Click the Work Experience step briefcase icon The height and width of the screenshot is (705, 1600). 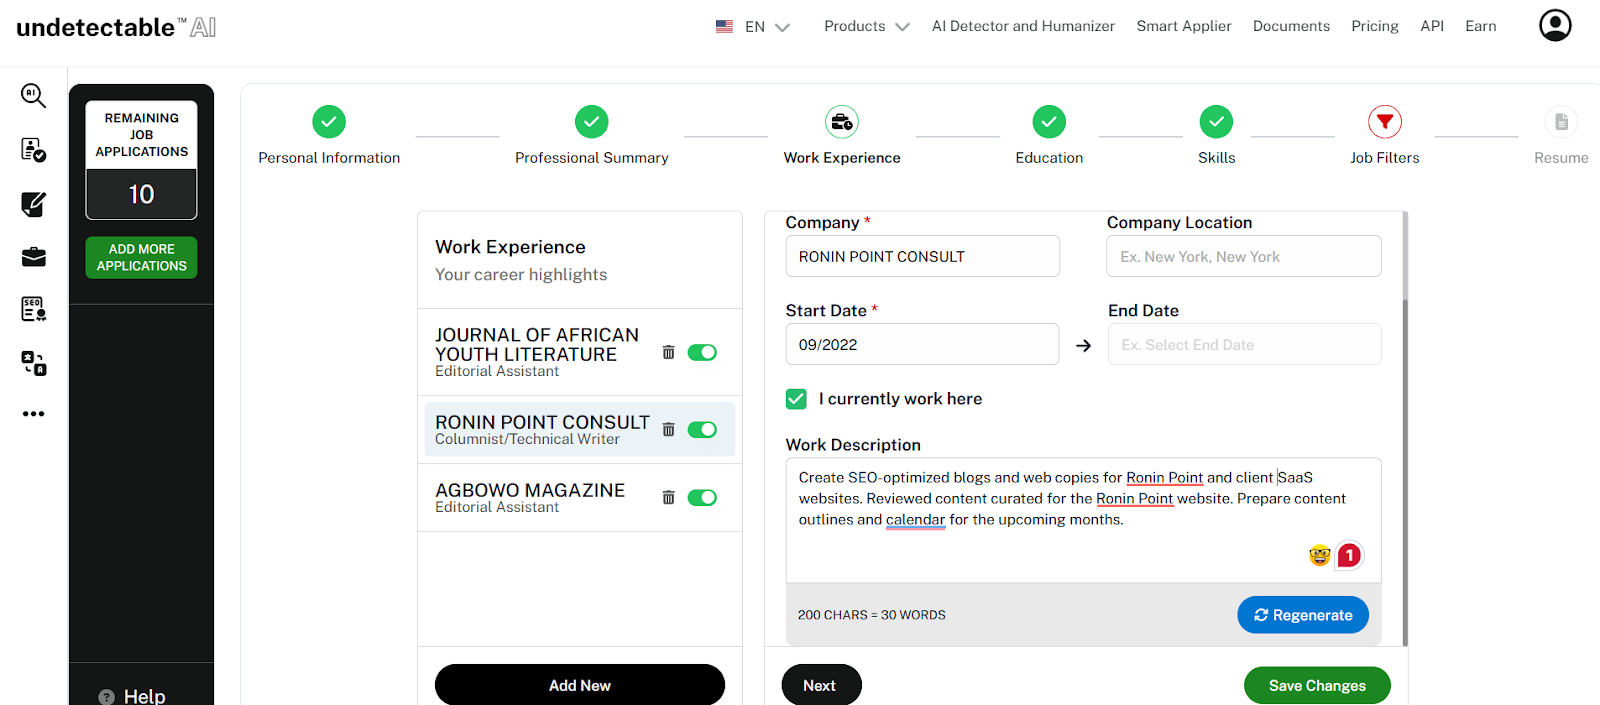842,122
